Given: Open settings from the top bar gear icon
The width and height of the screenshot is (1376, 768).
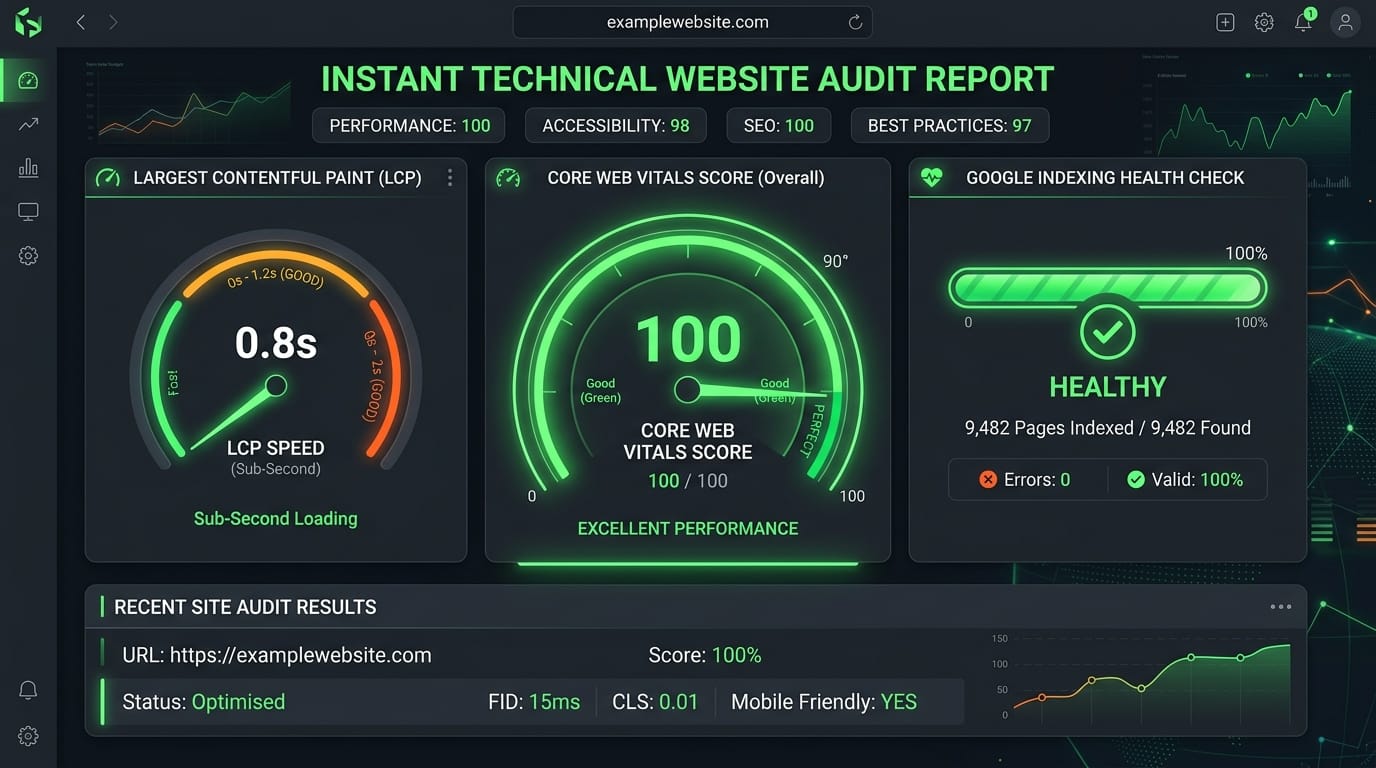Looking at the screenshot, I should (1264, 23).
